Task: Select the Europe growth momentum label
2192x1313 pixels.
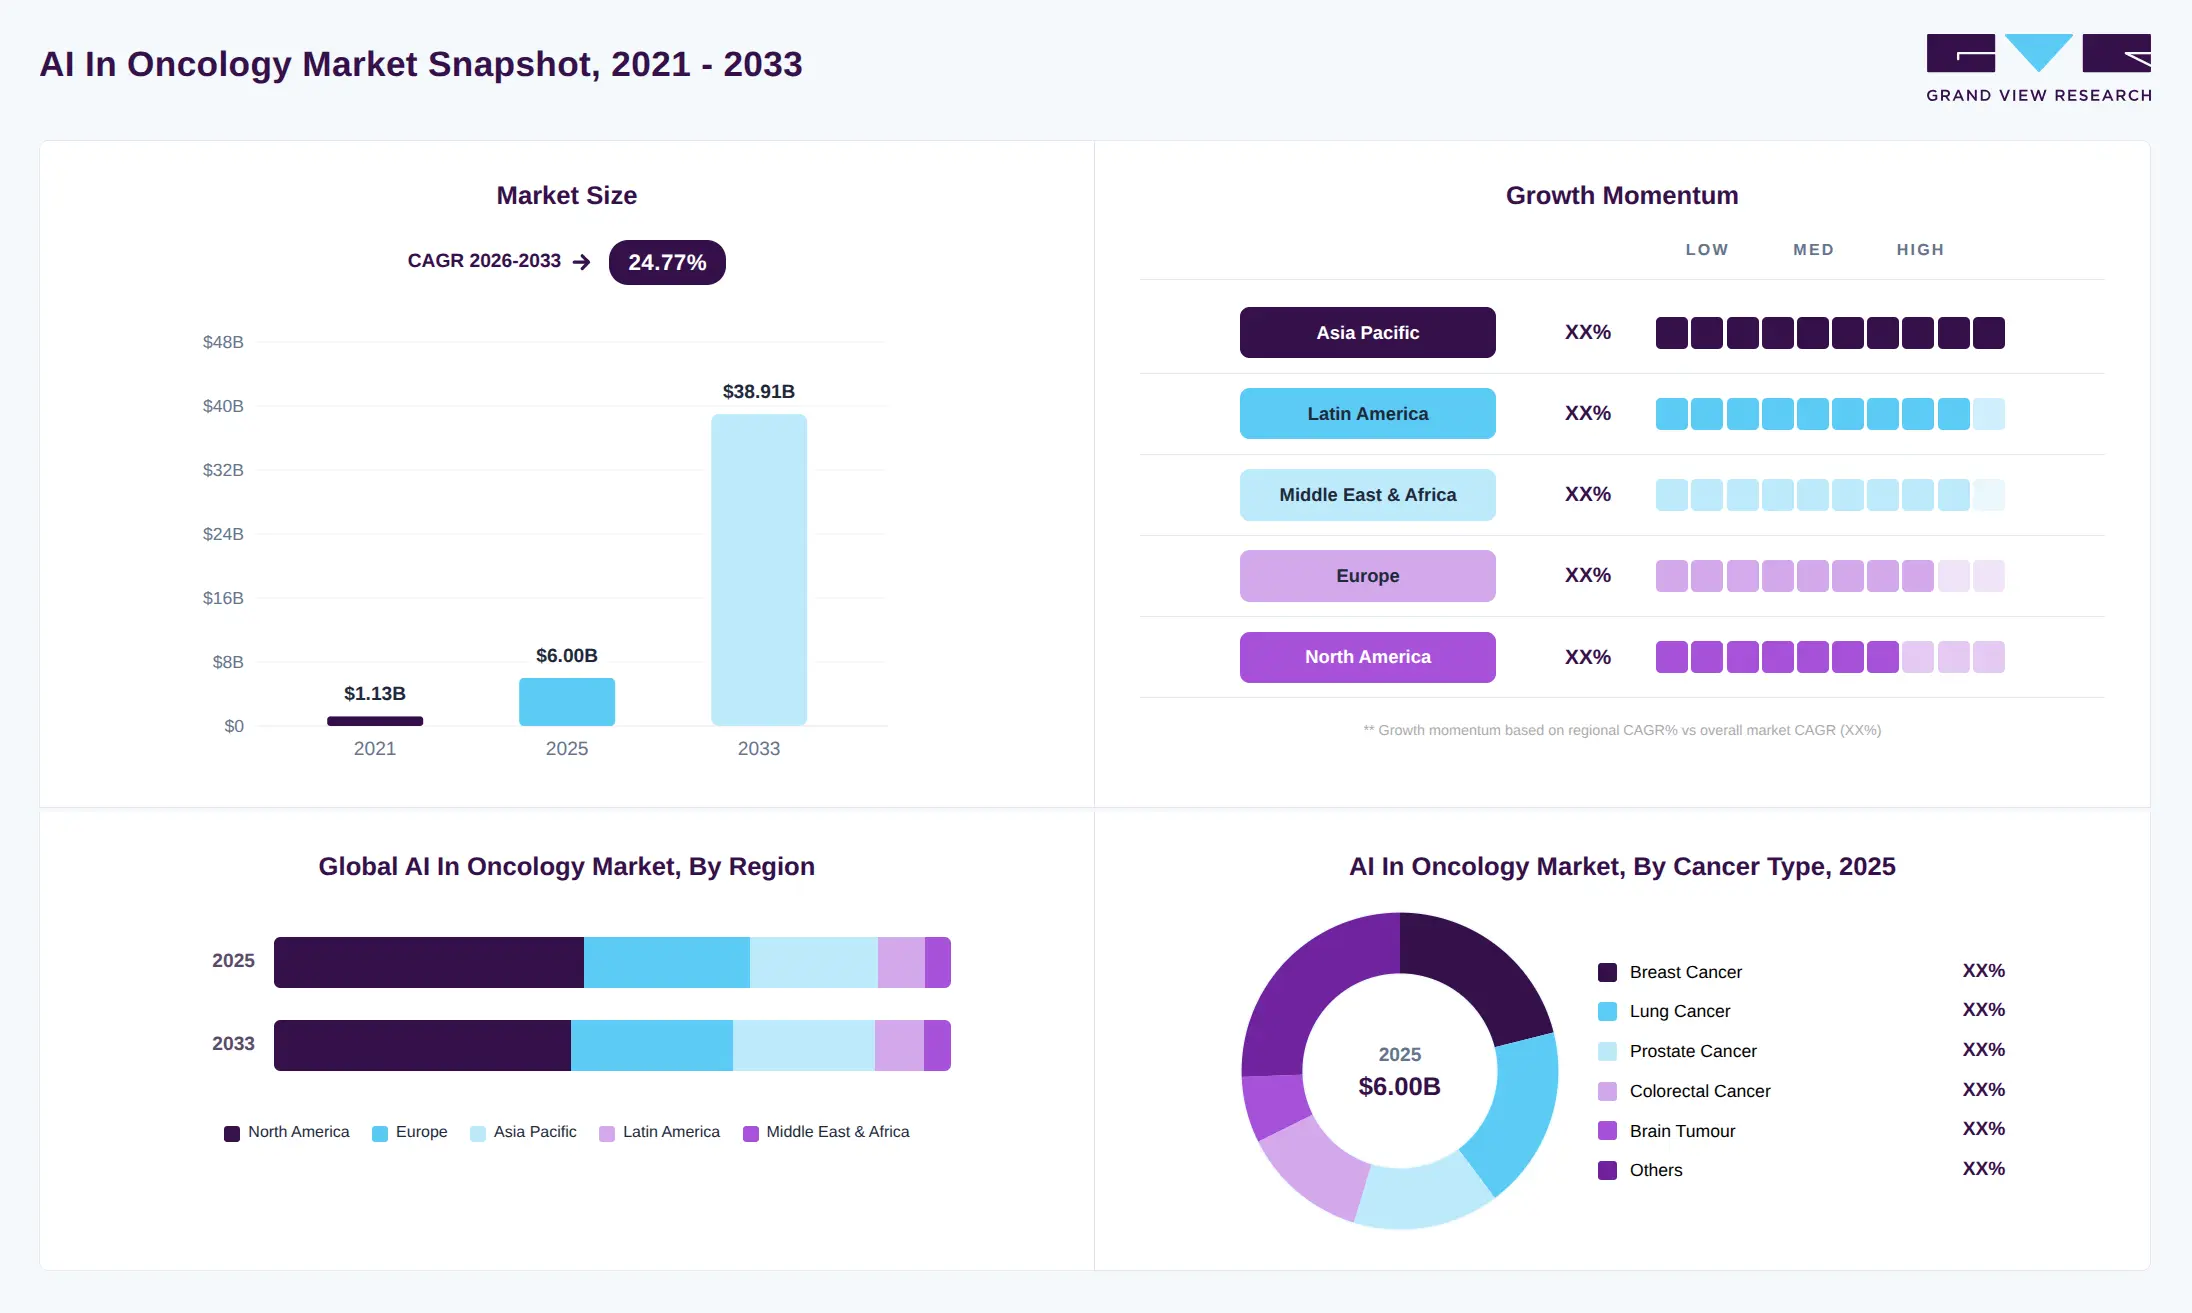Action: pos(1367,576)
